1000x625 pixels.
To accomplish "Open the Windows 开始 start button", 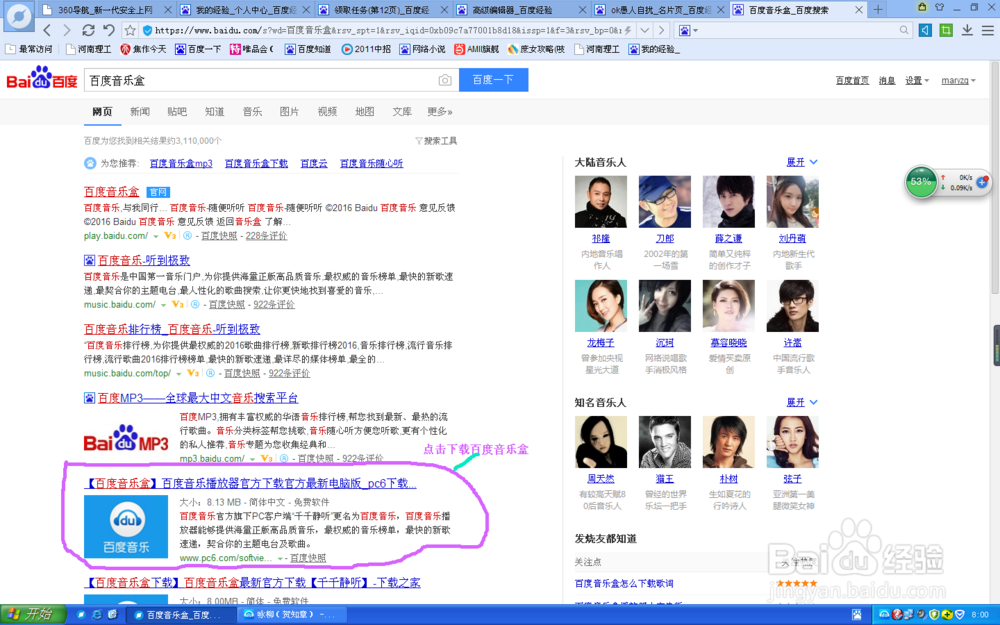I will coord(33,614).
